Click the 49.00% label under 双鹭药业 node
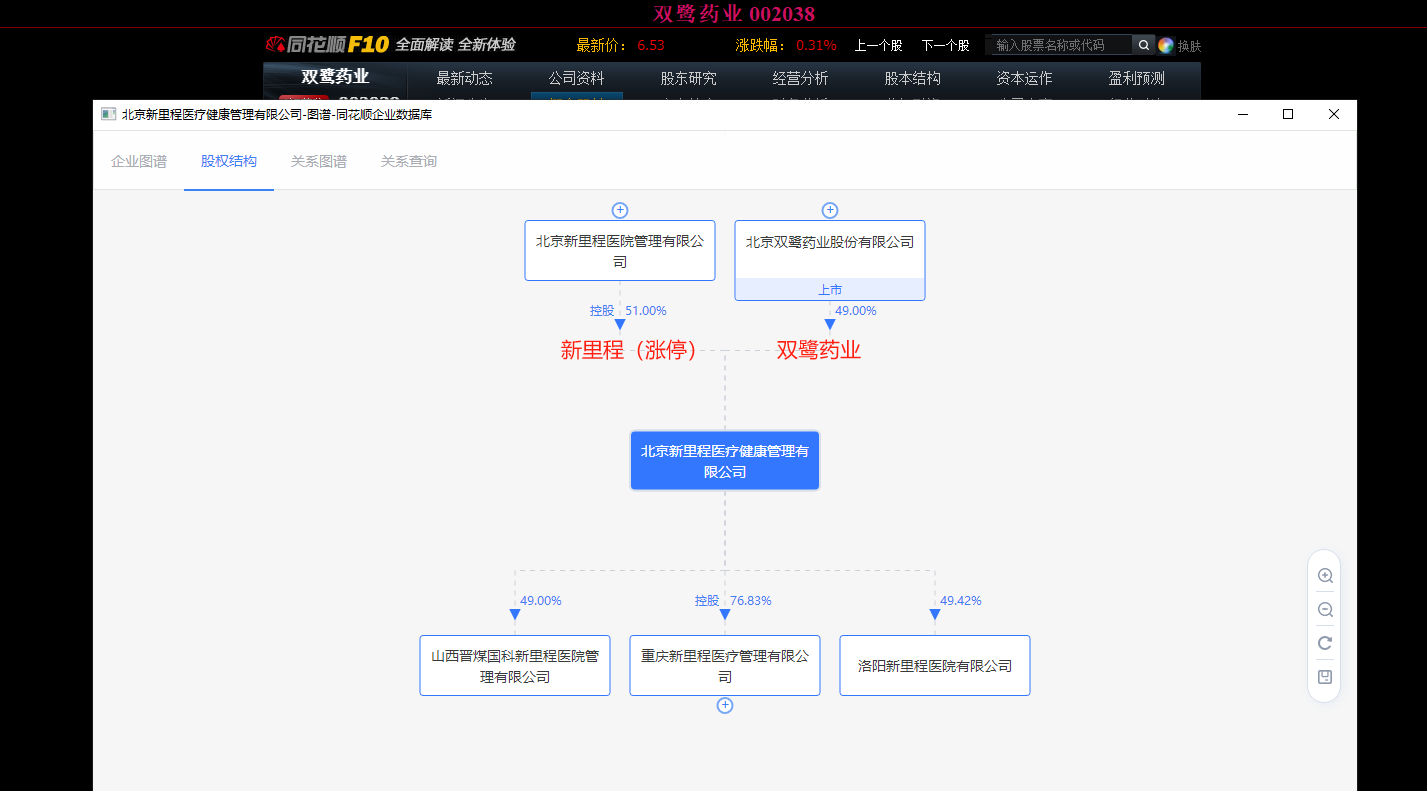 [x=856, y=311]
